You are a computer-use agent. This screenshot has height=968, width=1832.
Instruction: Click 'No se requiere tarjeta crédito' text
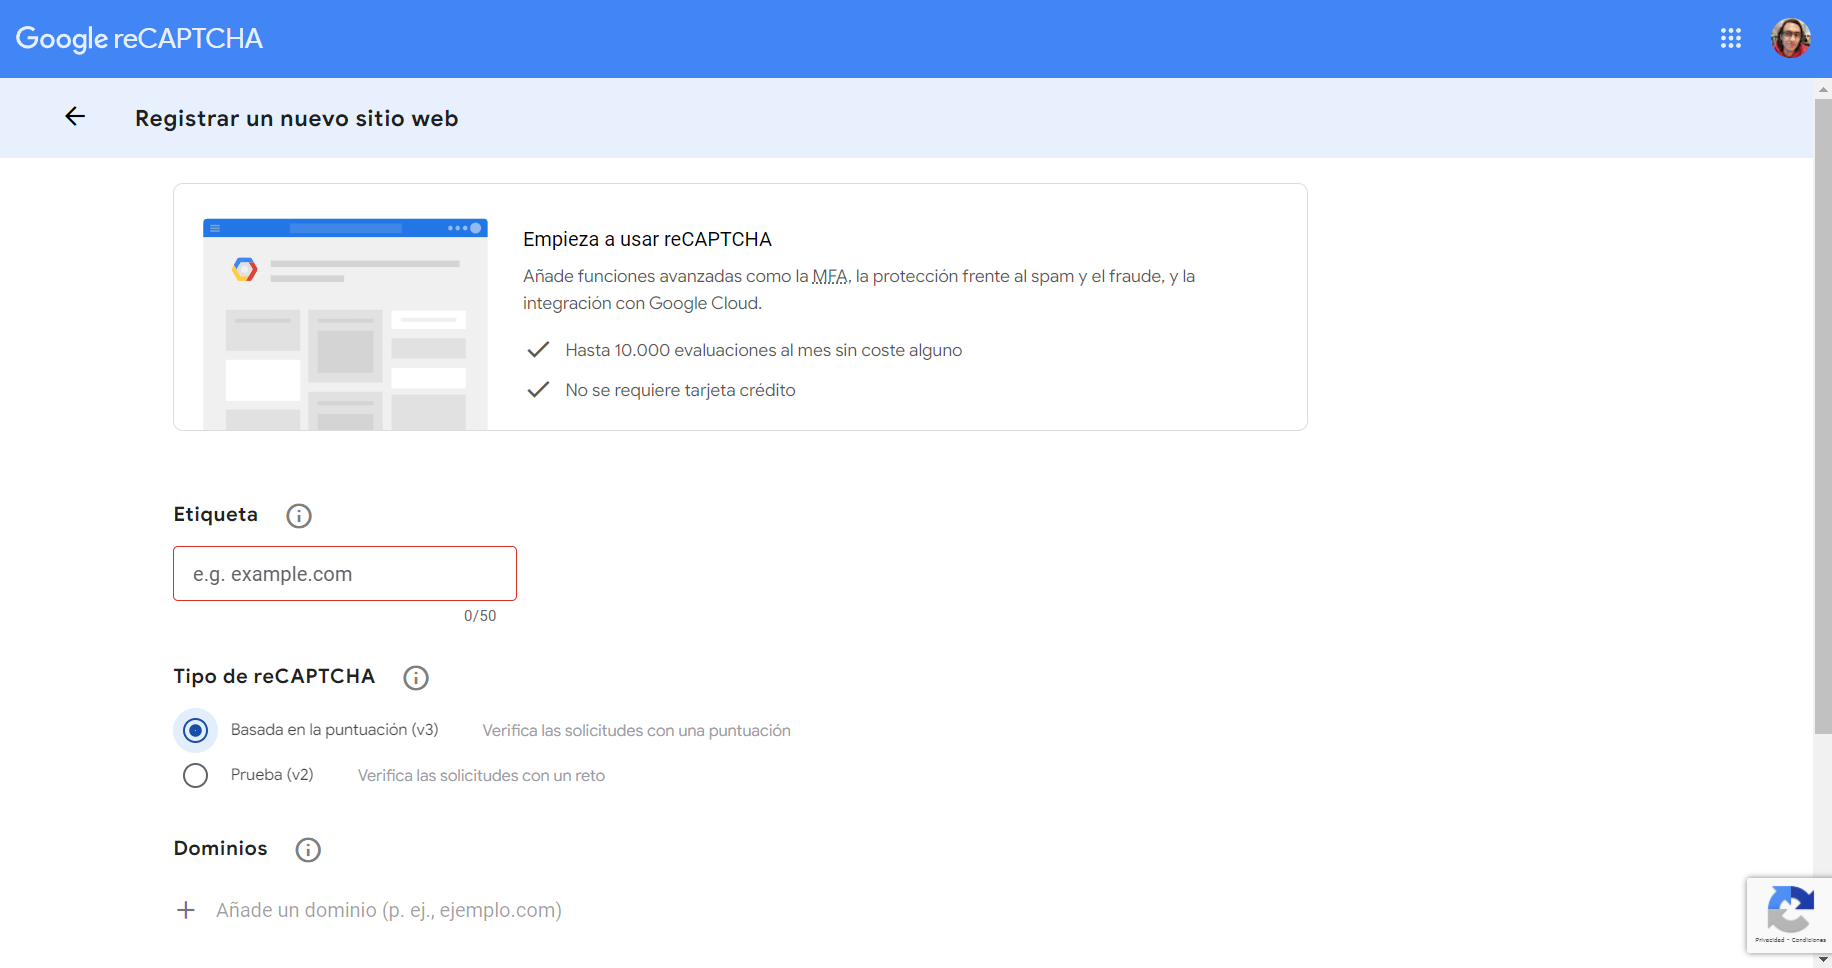[681, 390]
